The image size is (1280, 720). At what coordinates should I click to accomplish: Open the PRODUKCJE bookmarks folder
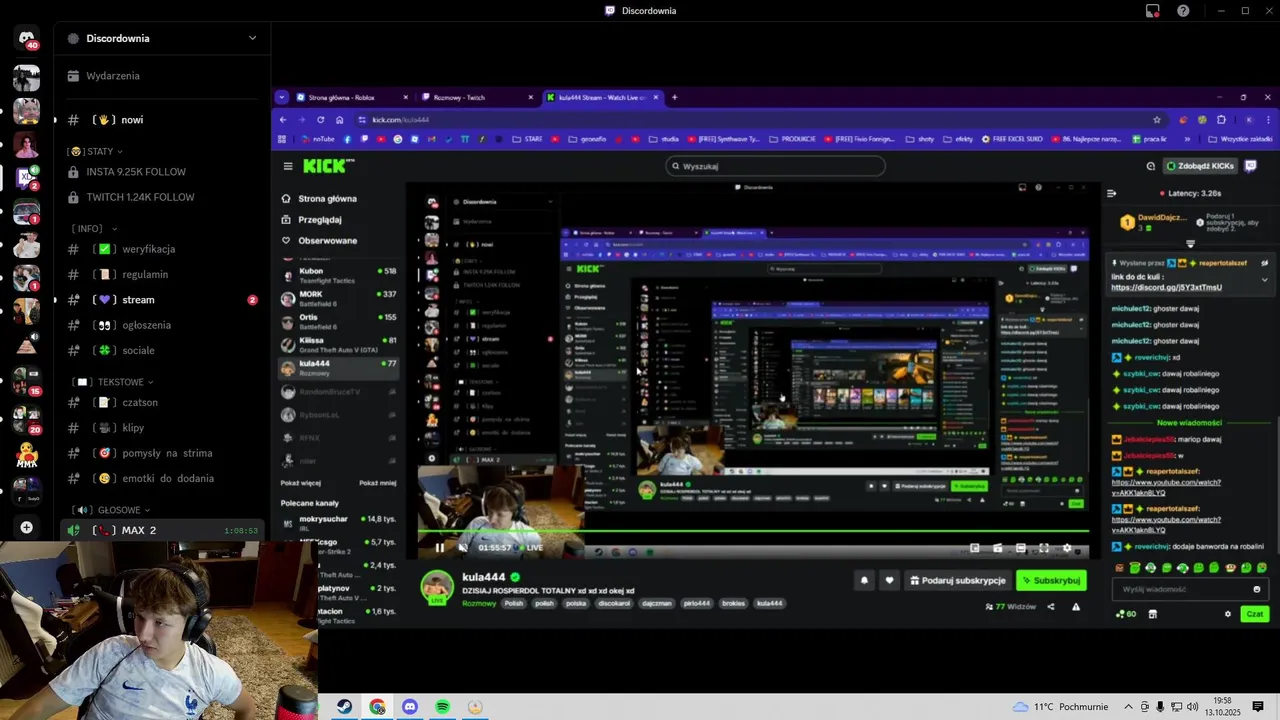click(792, 139)
